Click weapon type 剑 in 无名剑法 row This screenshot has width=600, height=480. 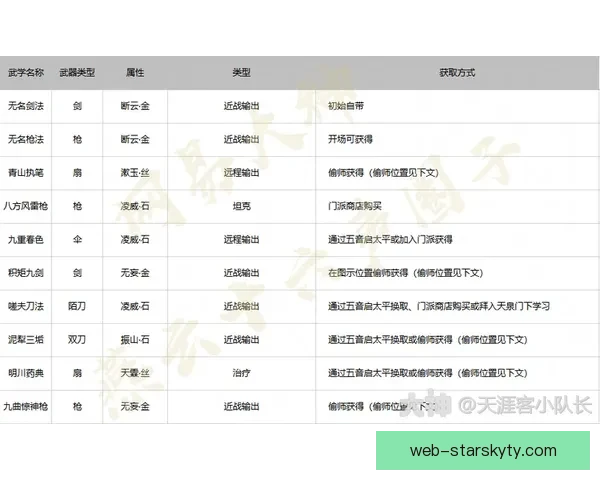(77, 106)
